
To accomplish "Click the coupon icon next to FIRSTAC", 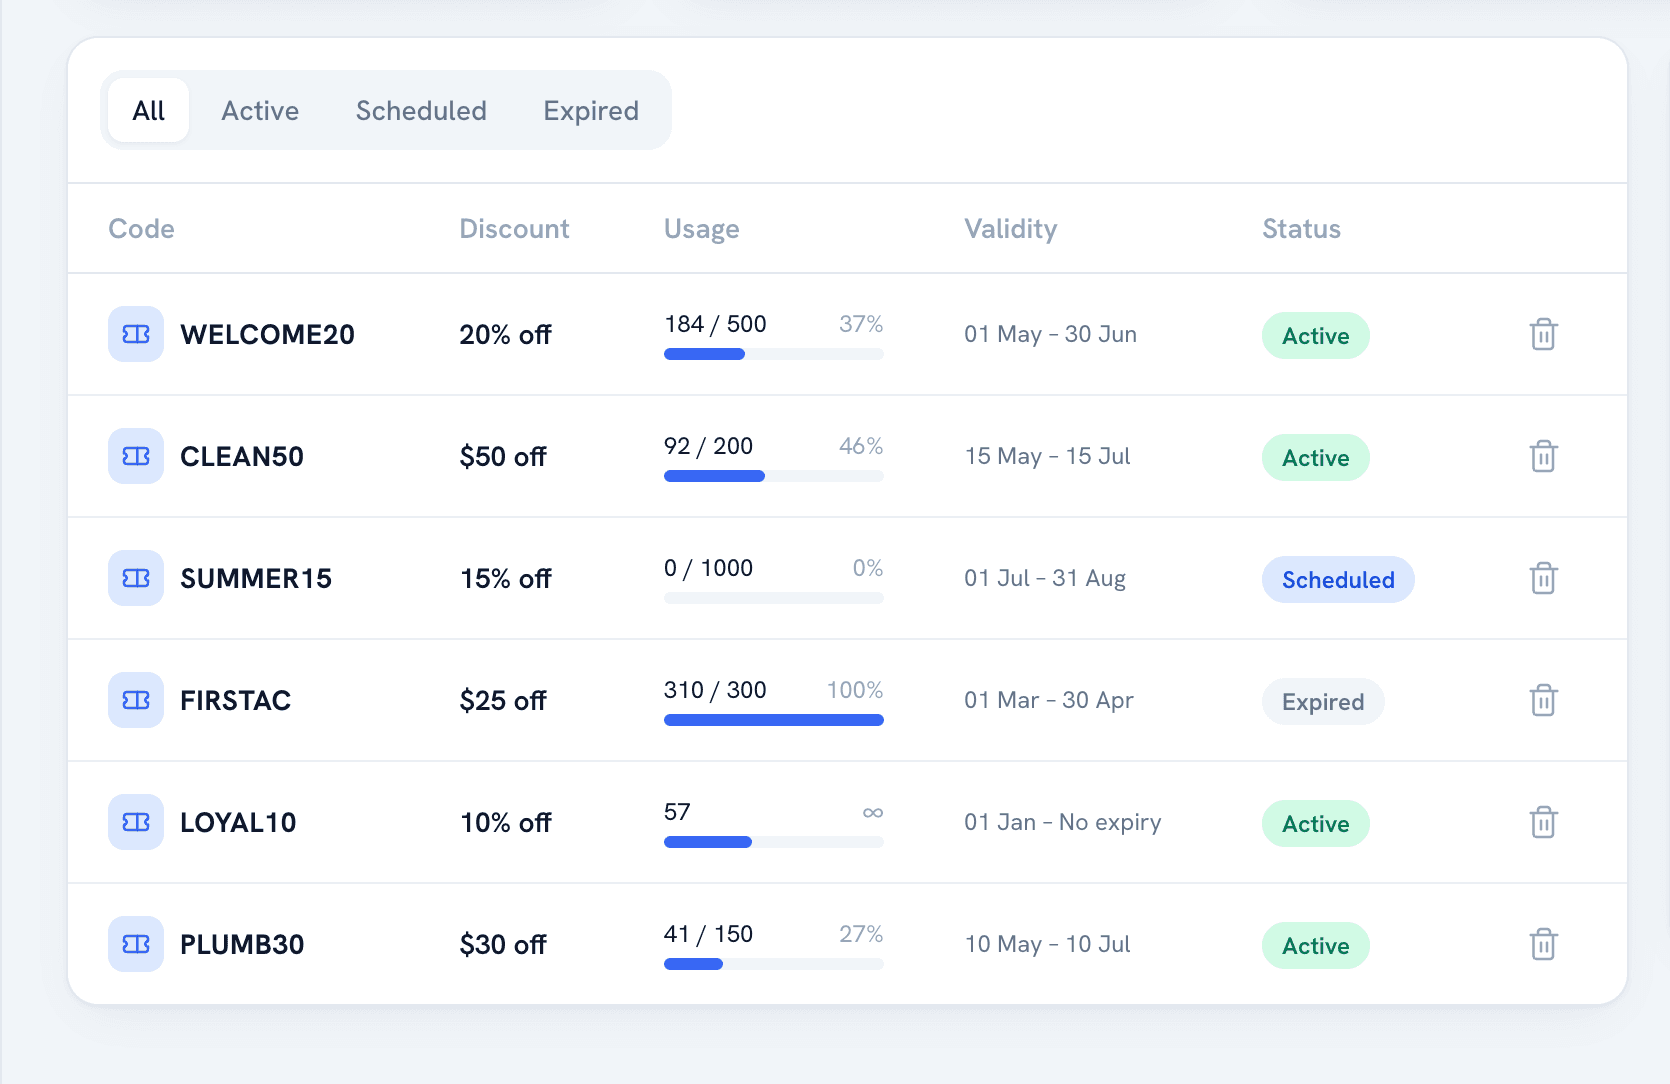I will [x=136, y=700].
